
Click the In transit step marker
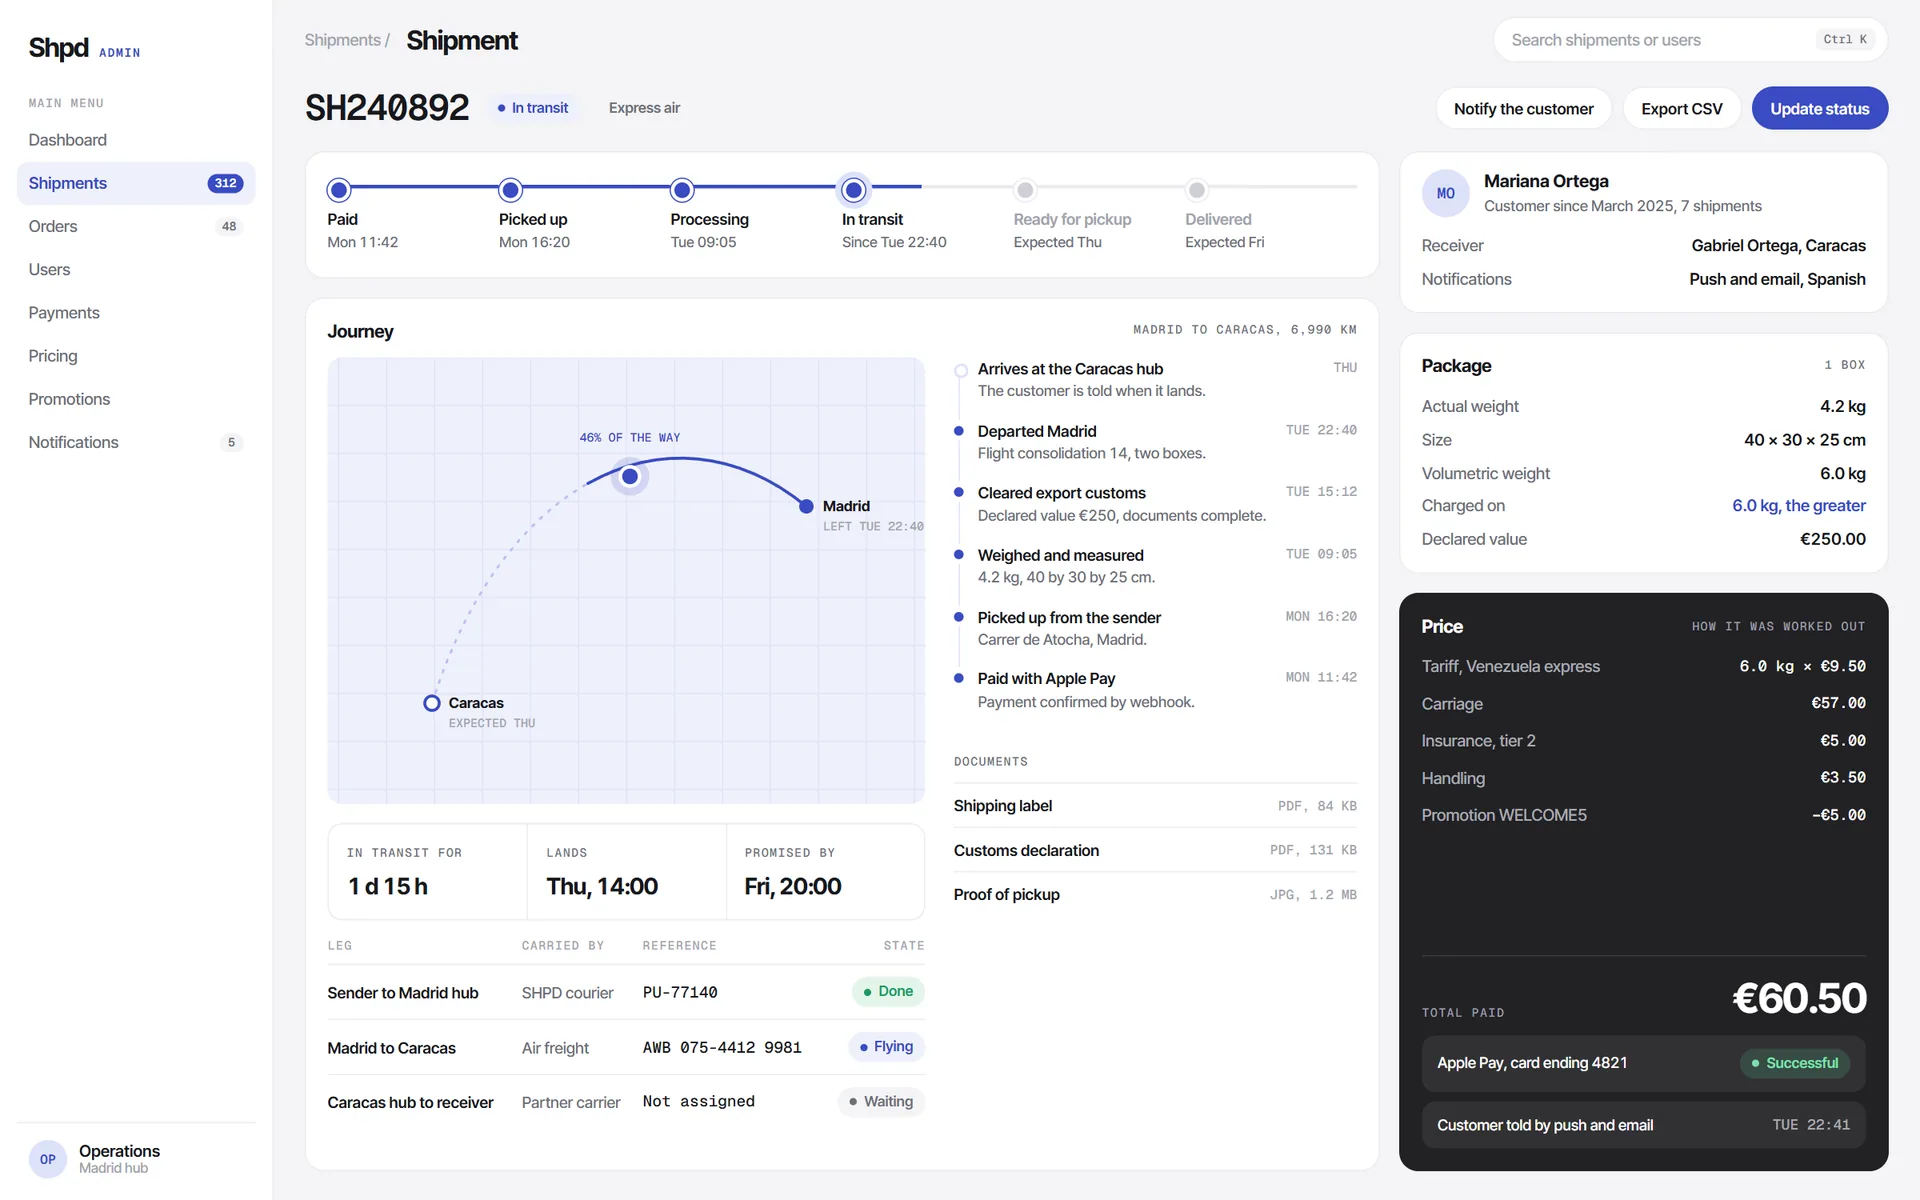[x=854, y=190]
